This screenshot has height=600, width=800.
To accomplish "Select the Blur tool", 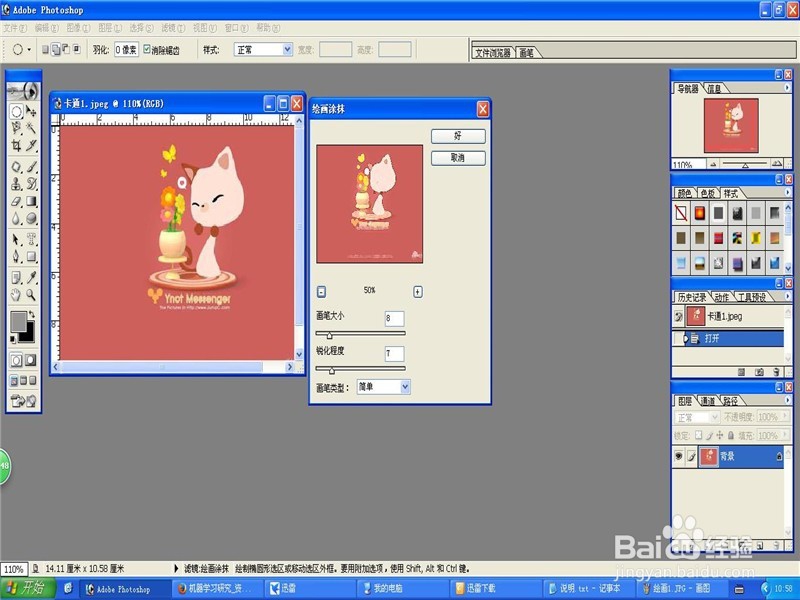I will click(x=16, y=218).
